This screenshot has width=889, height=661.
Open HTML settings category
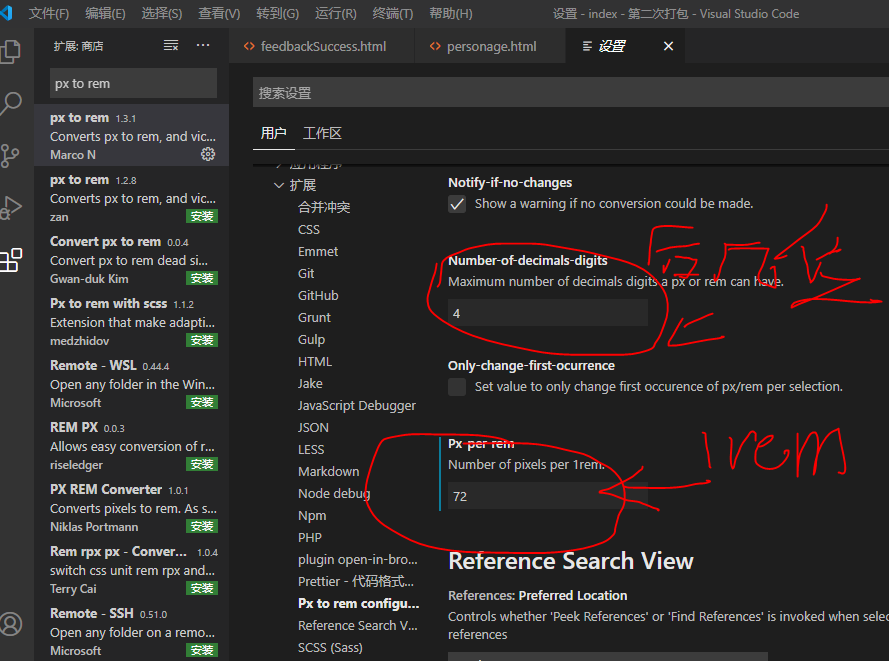click(x=315, y=362)
